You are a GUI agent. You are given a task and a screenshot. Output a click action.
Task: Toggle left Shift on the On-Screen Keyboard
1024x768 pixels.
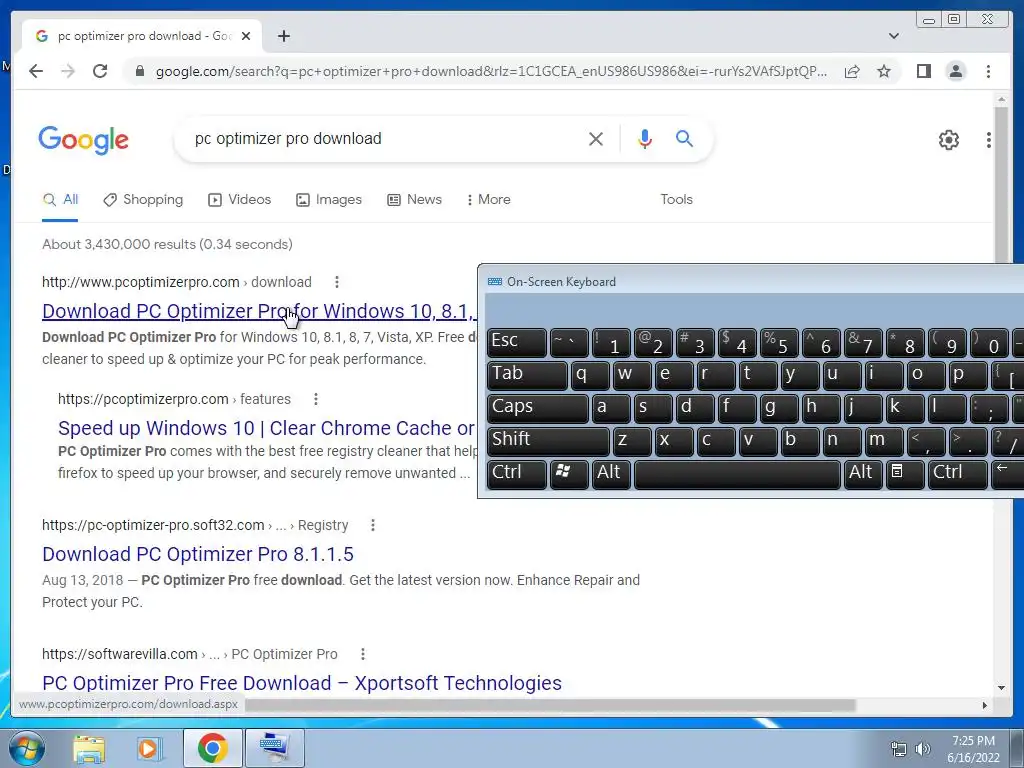[548, 441]
